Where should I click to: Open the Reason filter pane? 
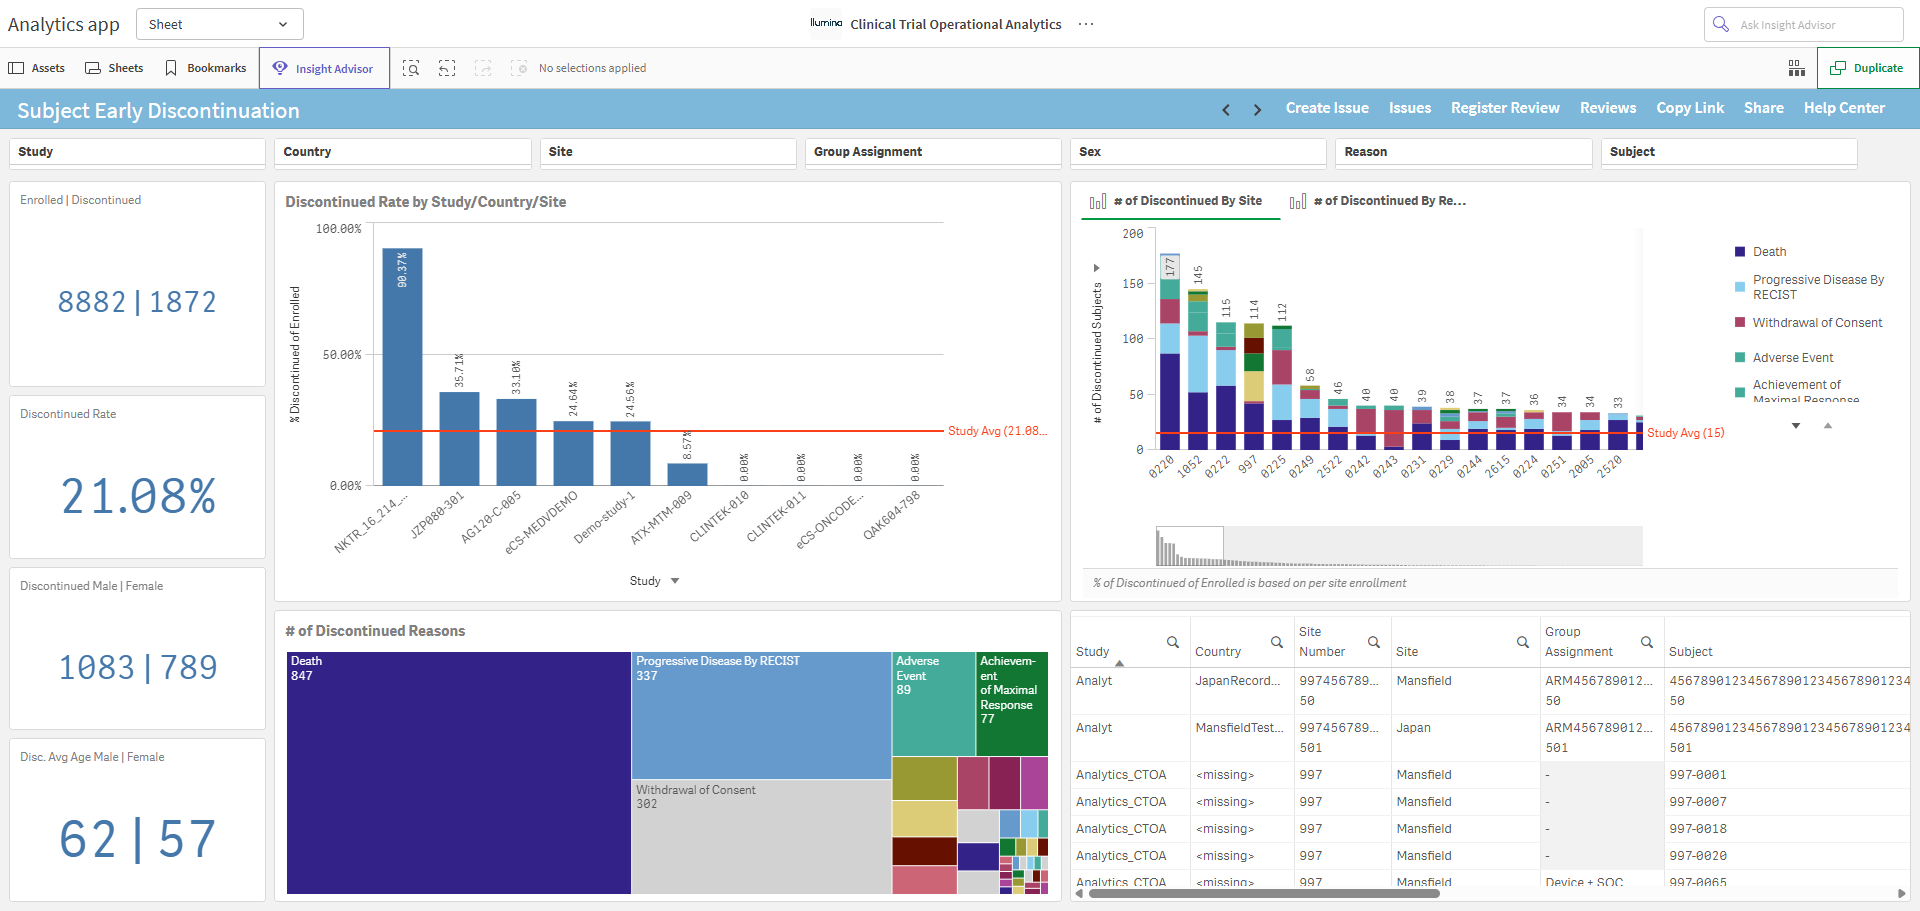click(x=1464, y=152)
